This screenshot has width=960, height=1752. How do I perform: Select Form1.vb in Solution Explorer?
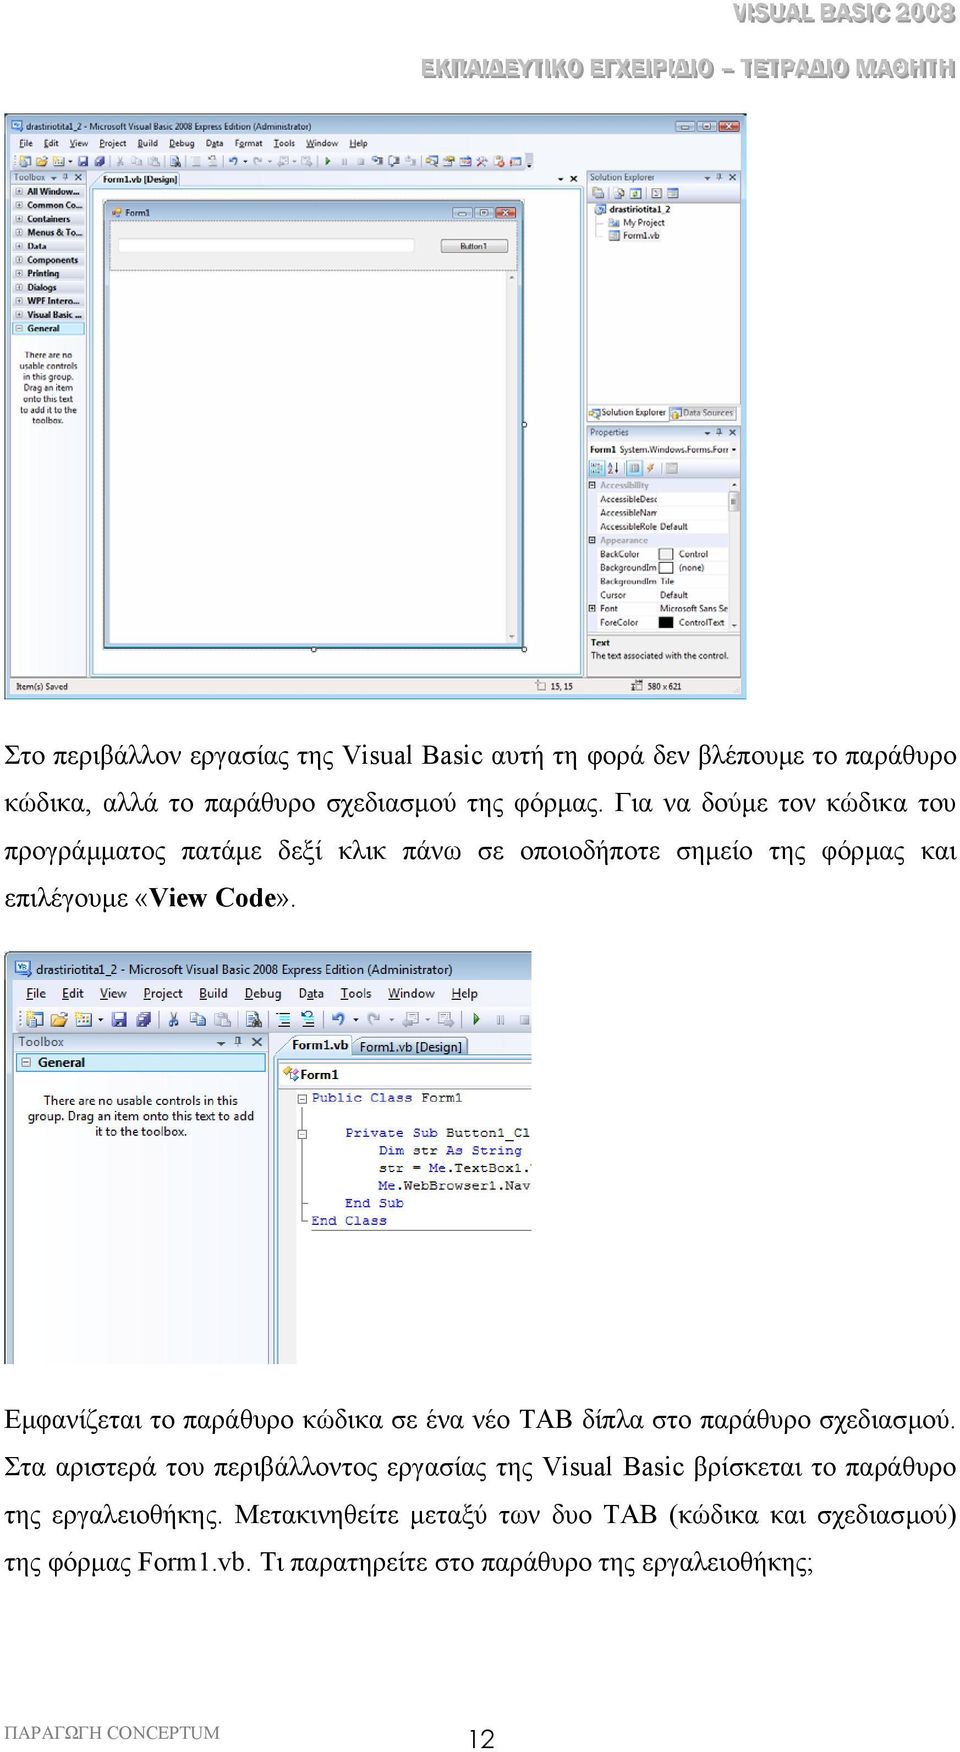(634, 235)
